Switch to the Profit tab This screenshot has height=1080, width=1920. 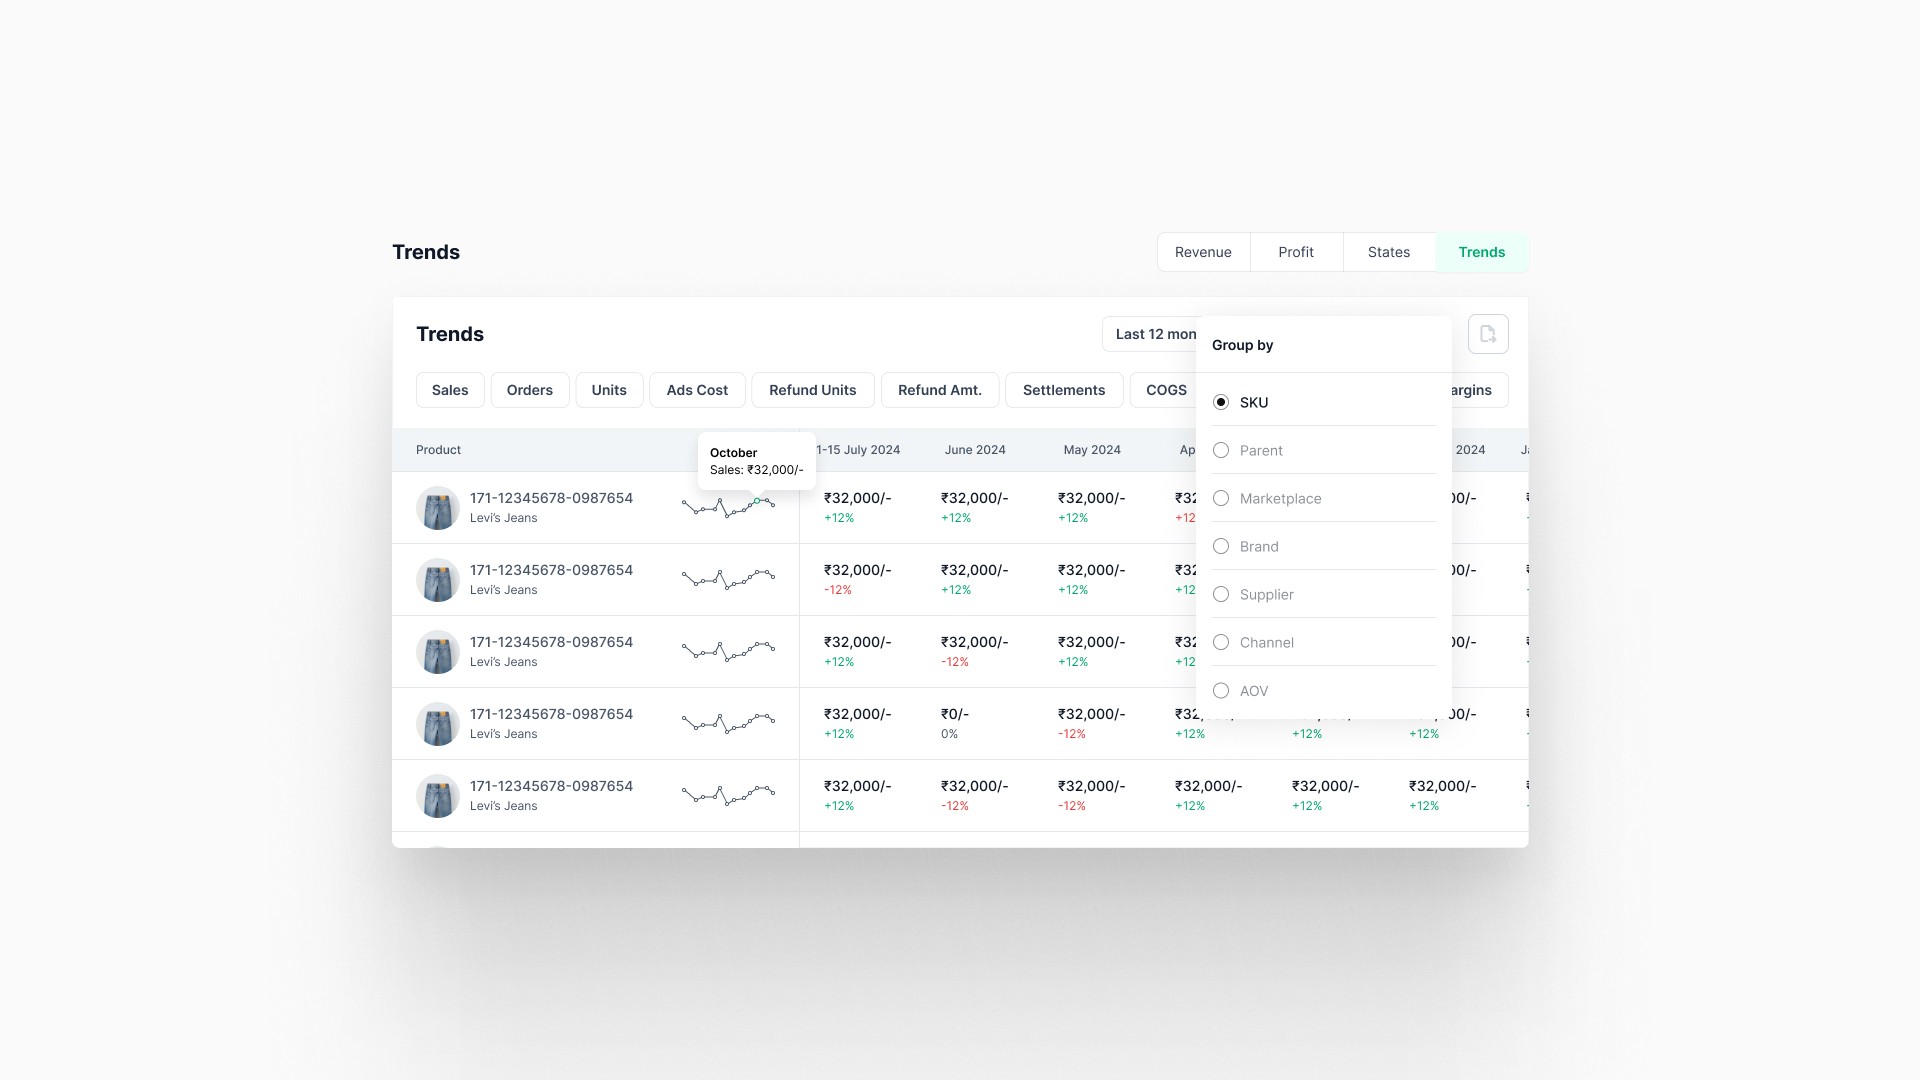(x=1295, y=252)
